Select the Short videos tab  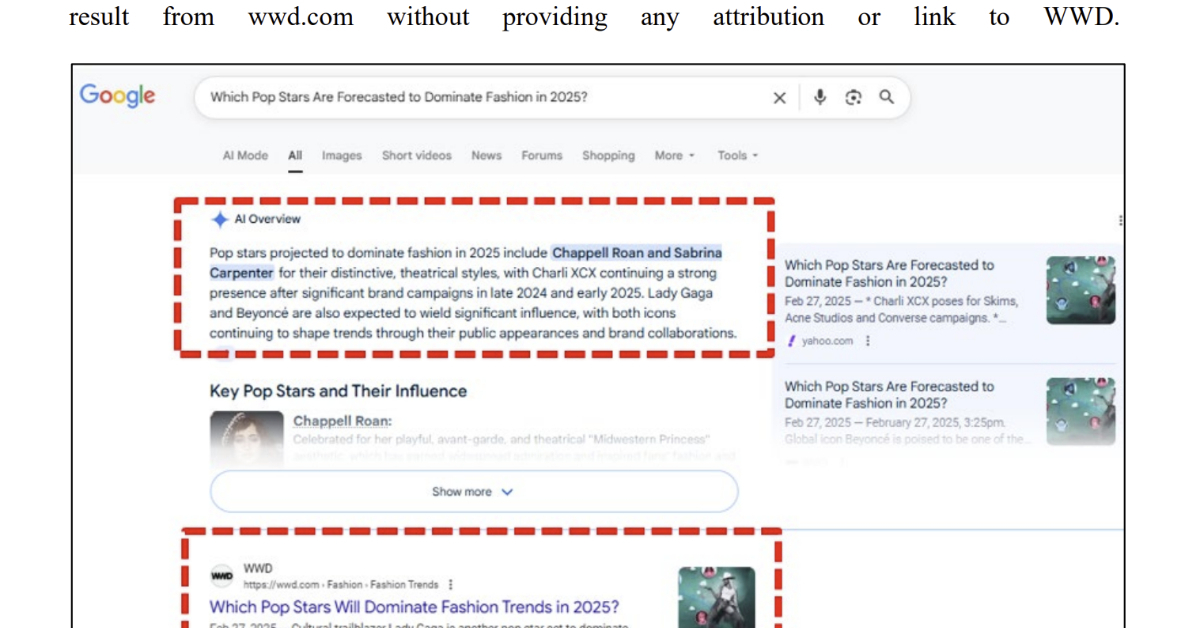pyautogui.click(x=416, y=156)
